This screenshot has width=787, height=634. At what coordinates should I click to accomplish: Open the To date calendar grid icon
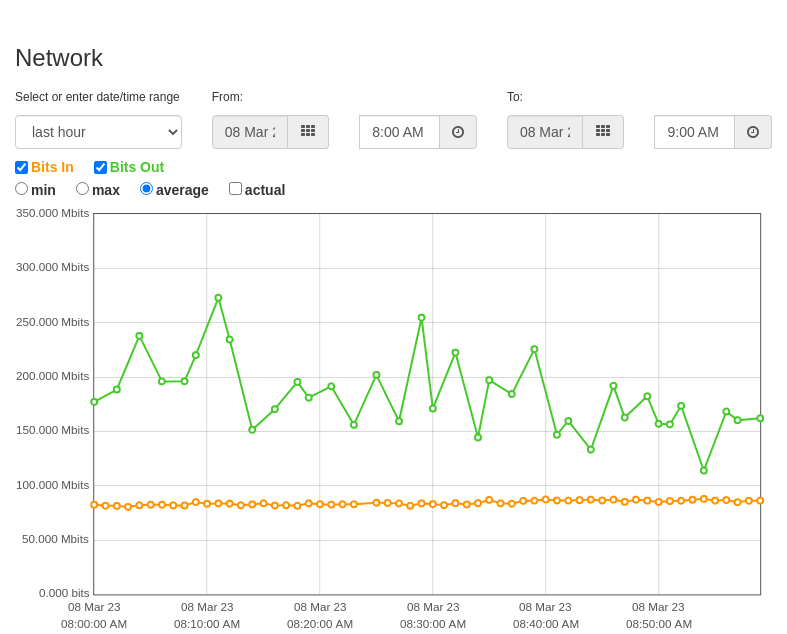pyautogui.click(x=603, y=132)
